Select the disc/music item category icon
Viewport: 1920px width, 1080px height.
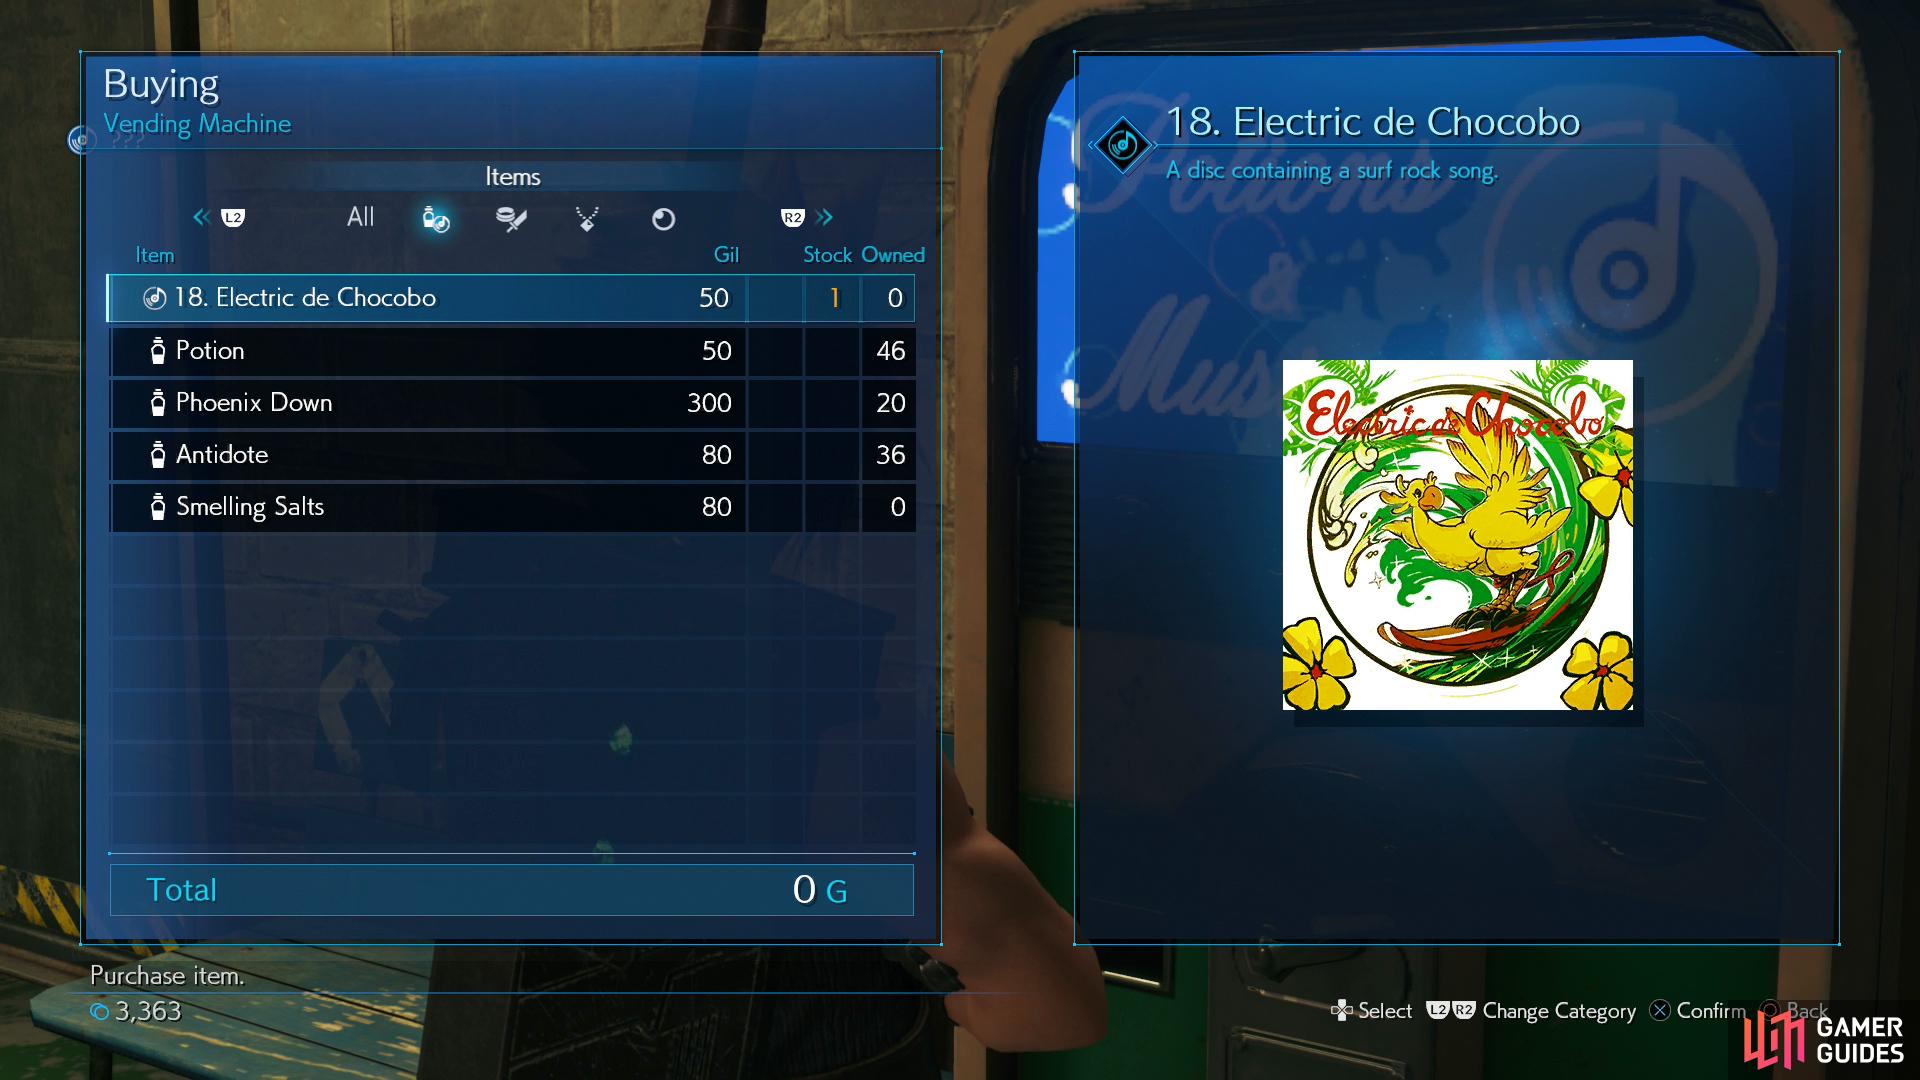pos(436,218)
